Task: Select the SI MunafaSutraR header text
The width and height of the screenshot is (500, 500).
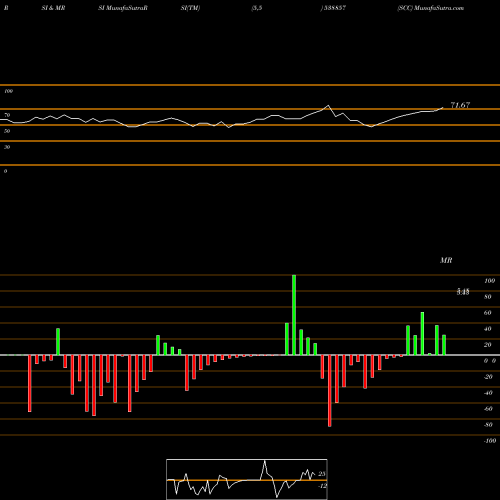Action: pos(123,8)
